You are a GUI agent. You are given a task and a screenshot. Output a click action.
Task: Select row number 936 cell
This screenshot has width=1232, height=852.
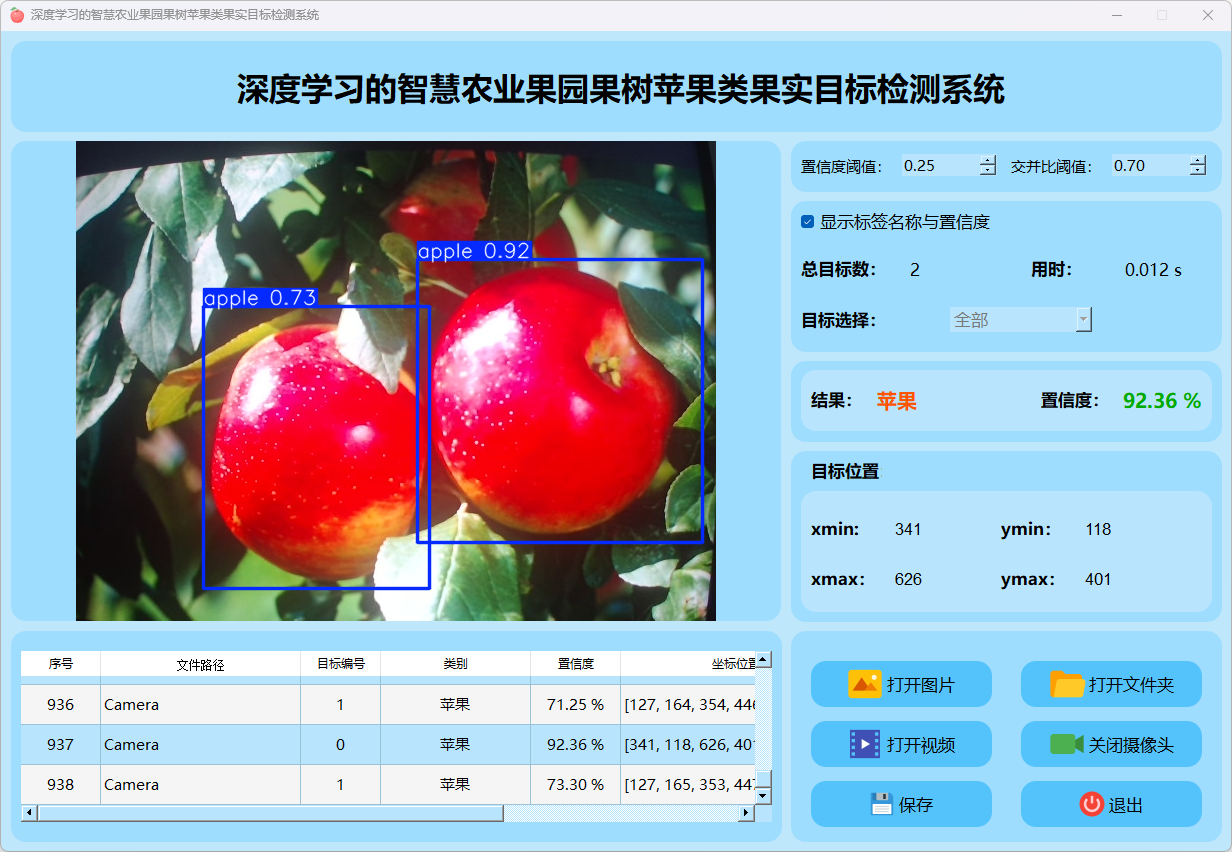point(61,705)
